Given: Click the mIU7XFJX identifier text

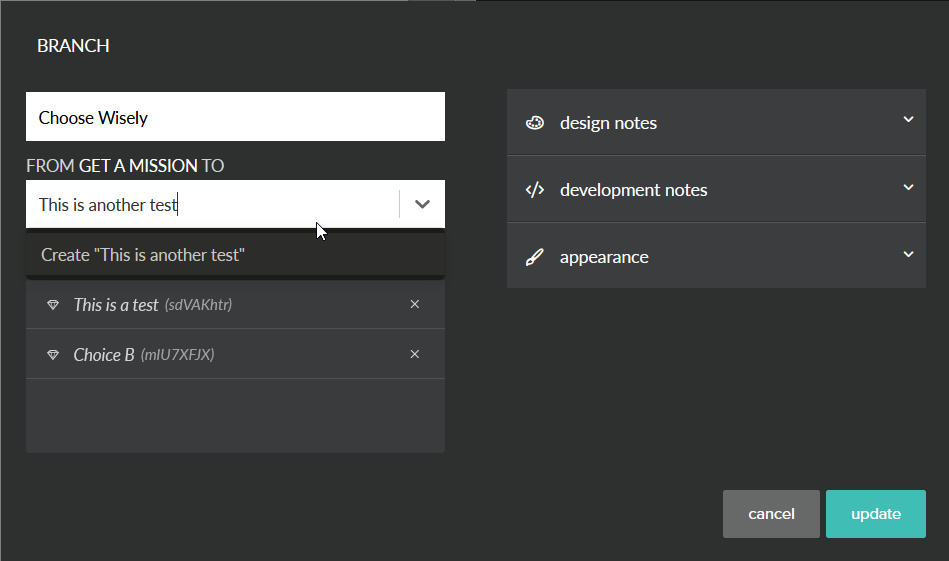Looking at the screenshot, I should click(x=177, y=355).
